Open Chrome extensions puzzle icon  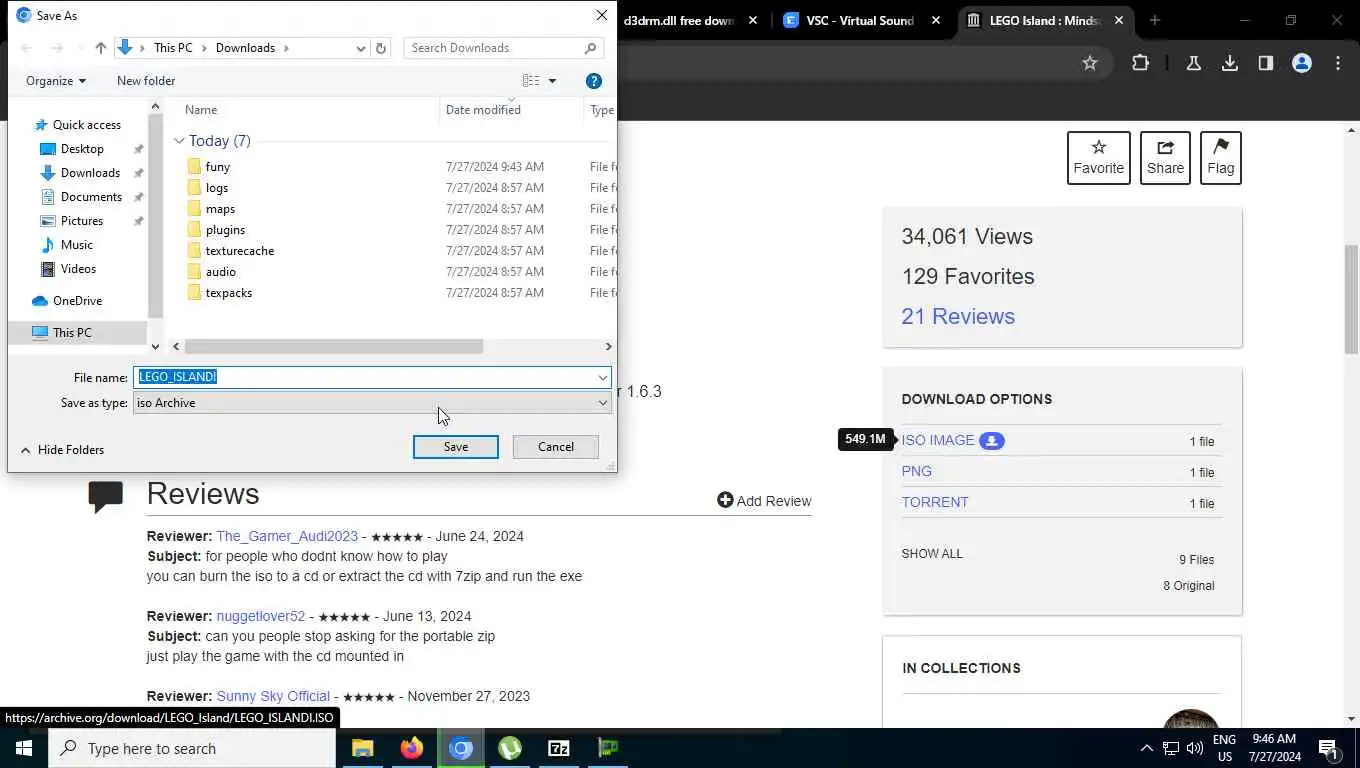[x=1140, y=63]
